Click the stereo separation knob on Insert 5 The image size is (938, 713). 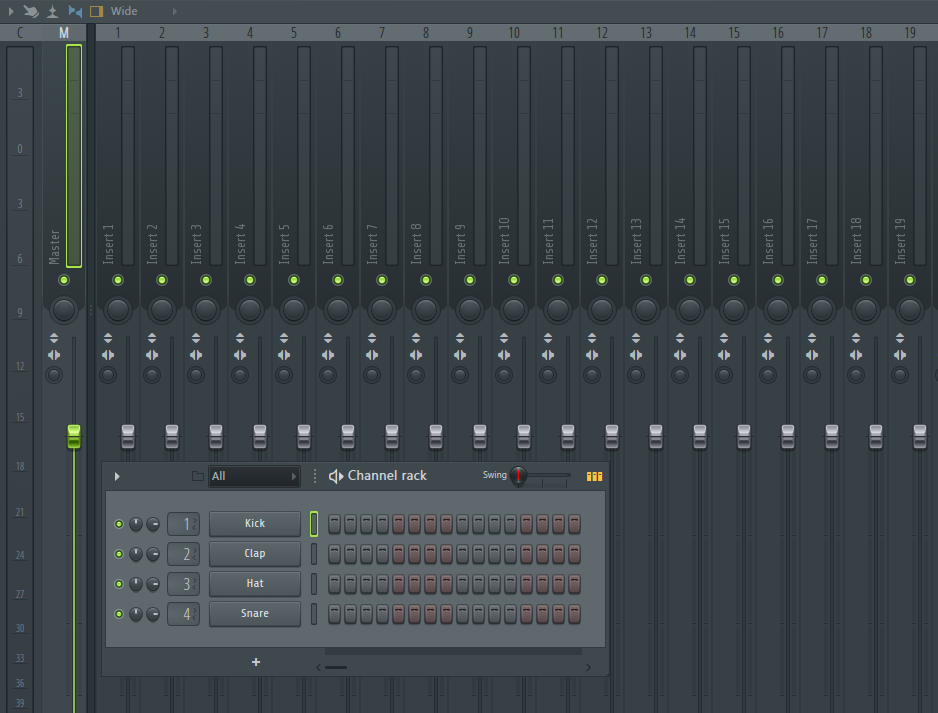point(284,375)
